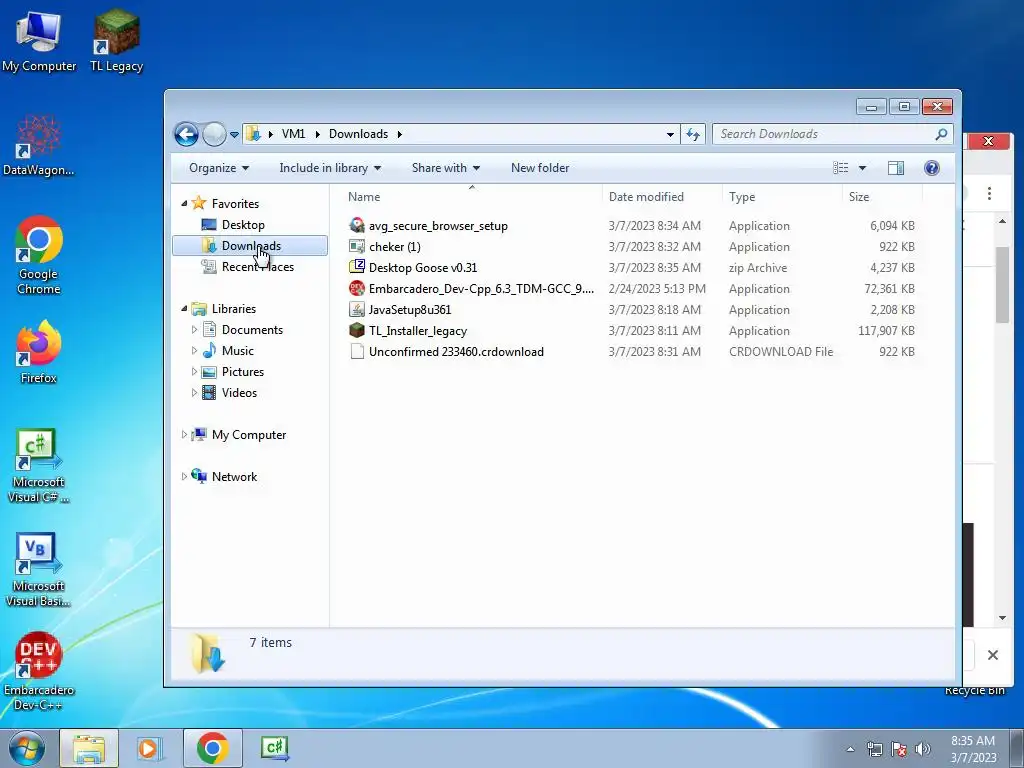
Task: Select the cheker (1) file
Action: (x=394, y=247)
